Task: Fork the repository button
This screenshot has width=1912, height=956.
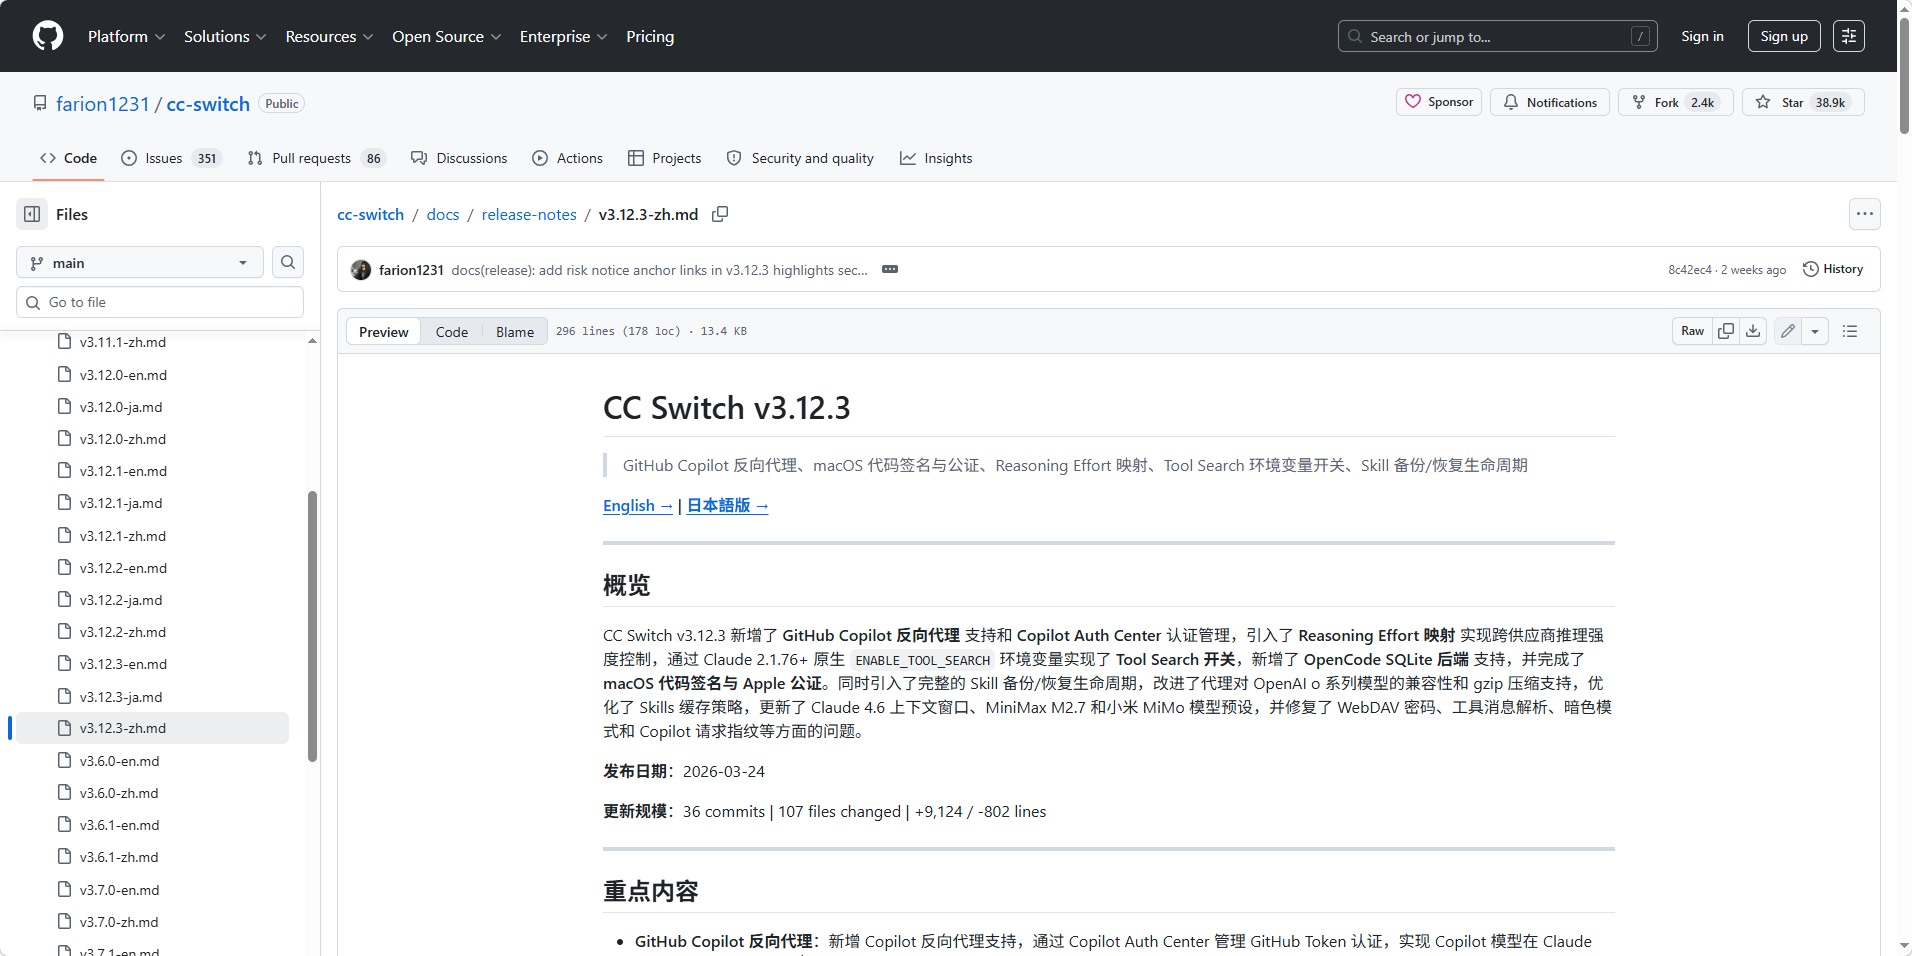Action: point(1675,102)
